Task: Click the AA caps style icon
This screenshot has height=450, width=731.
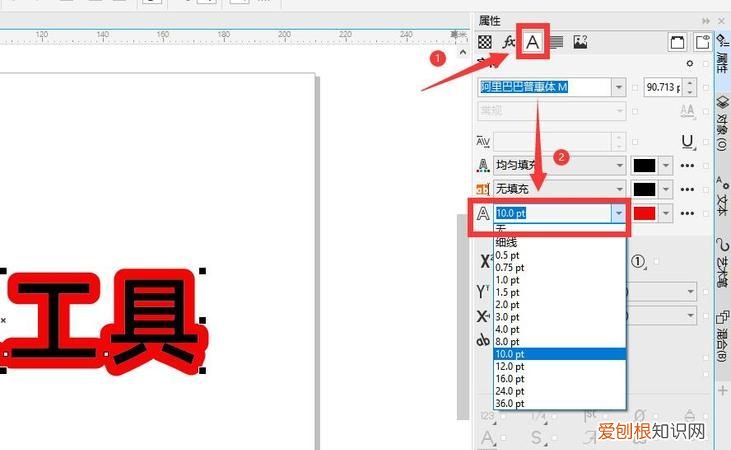Action: (687, 111)
